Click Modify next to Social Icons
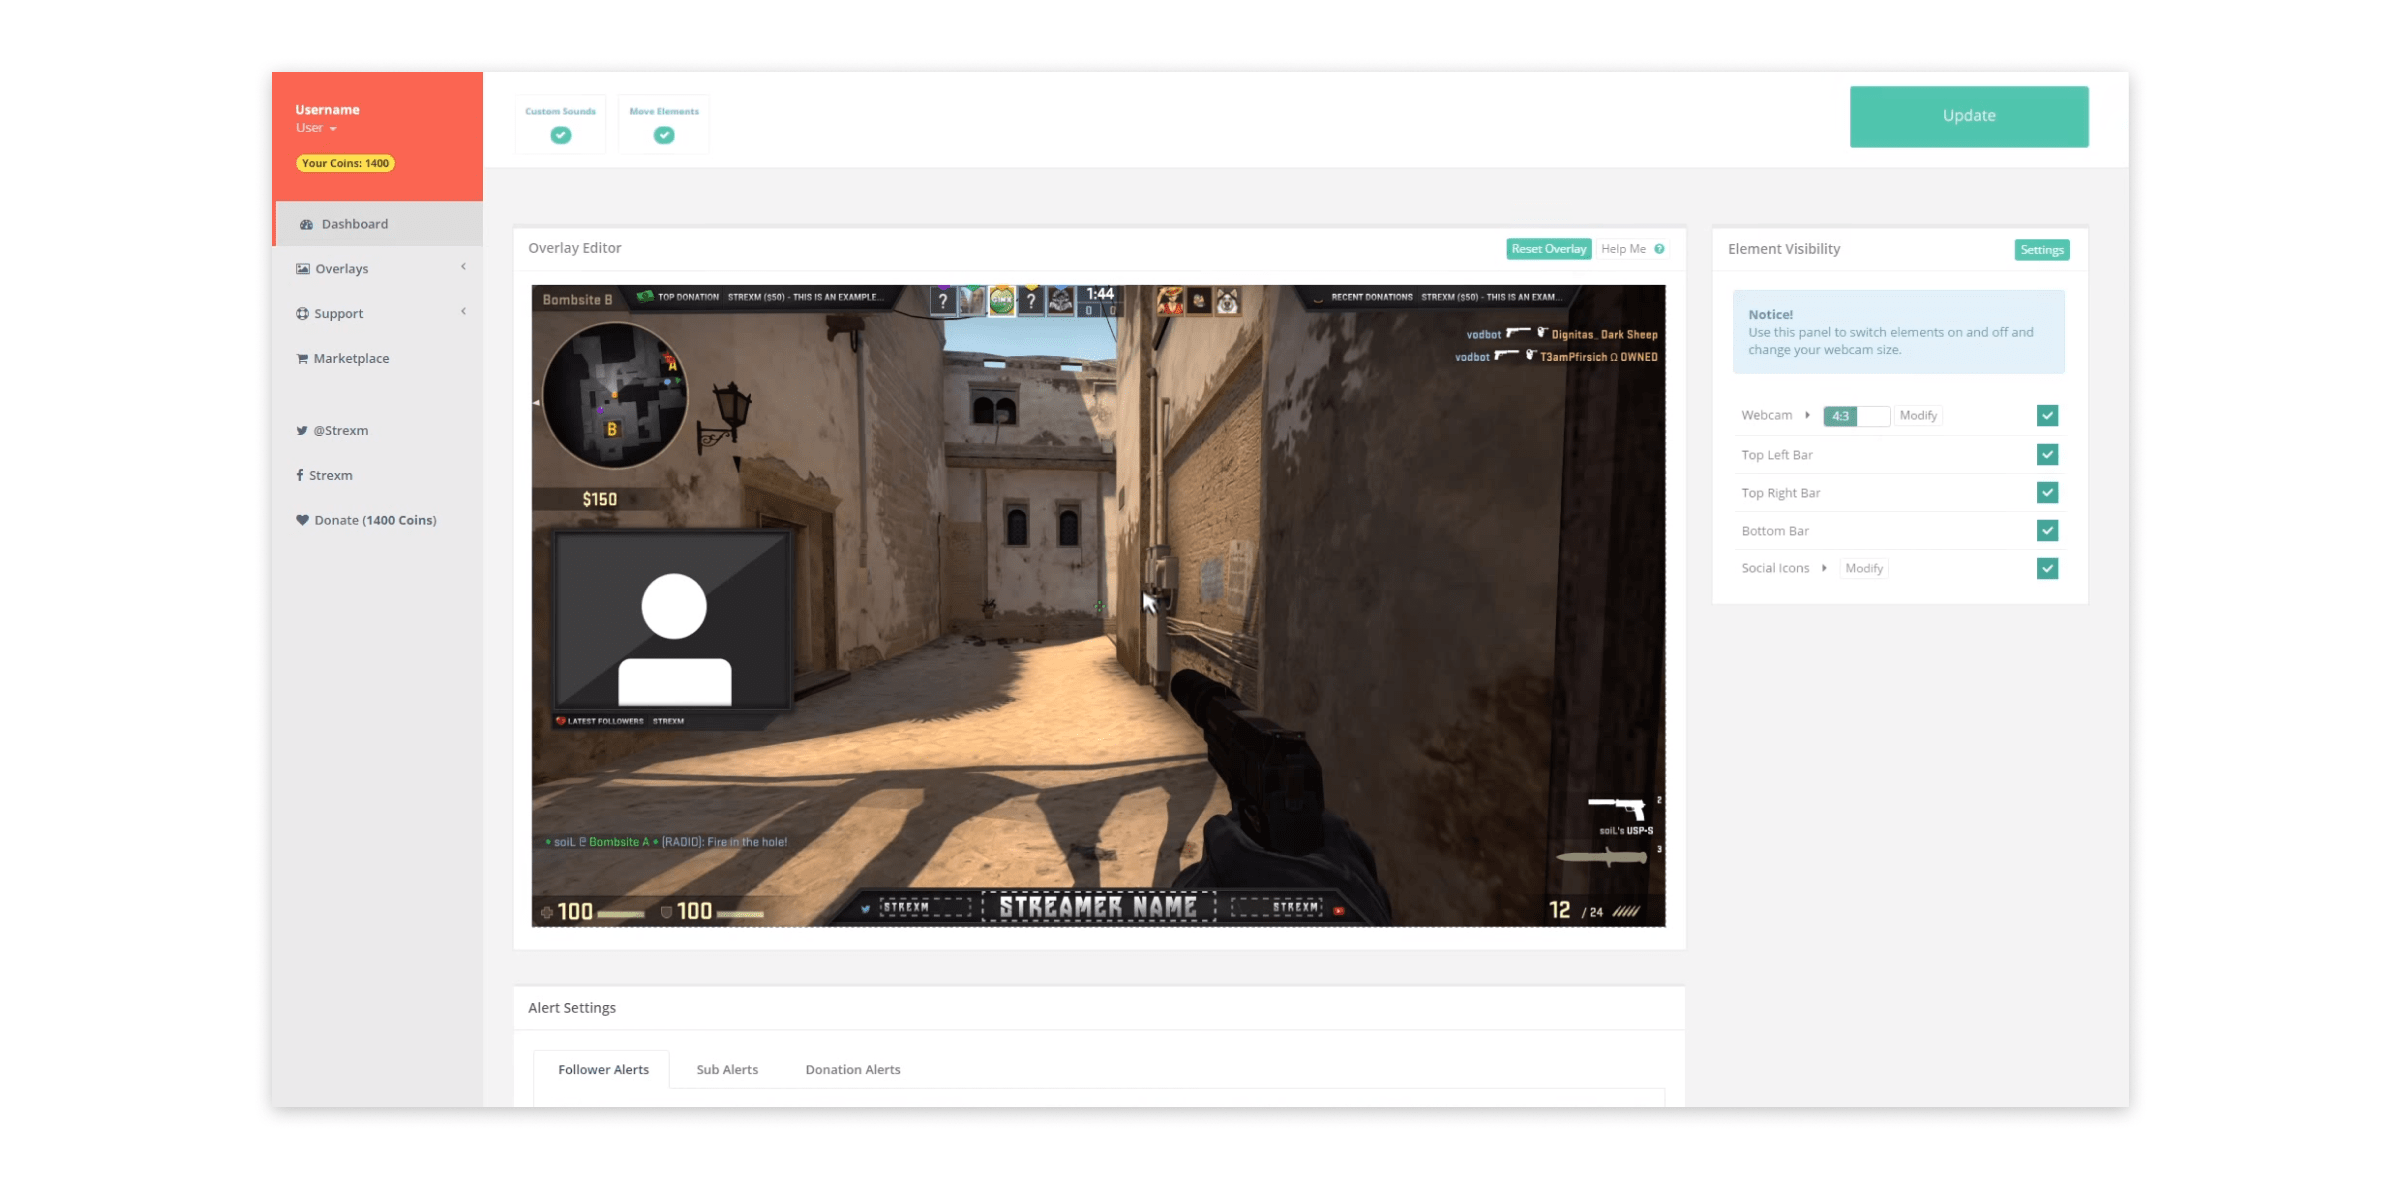The height and width of the screenshot is (1180, 2400). click(x=1864, y=569)
